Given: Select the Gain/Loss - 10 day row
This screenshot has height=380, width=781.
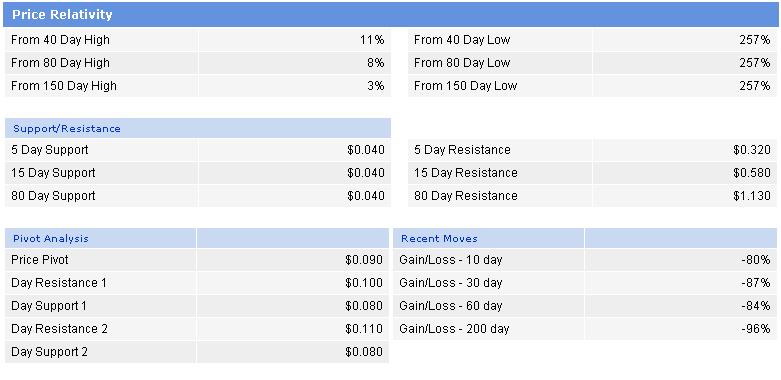Looking at the screenshot, I should [585, 260].
